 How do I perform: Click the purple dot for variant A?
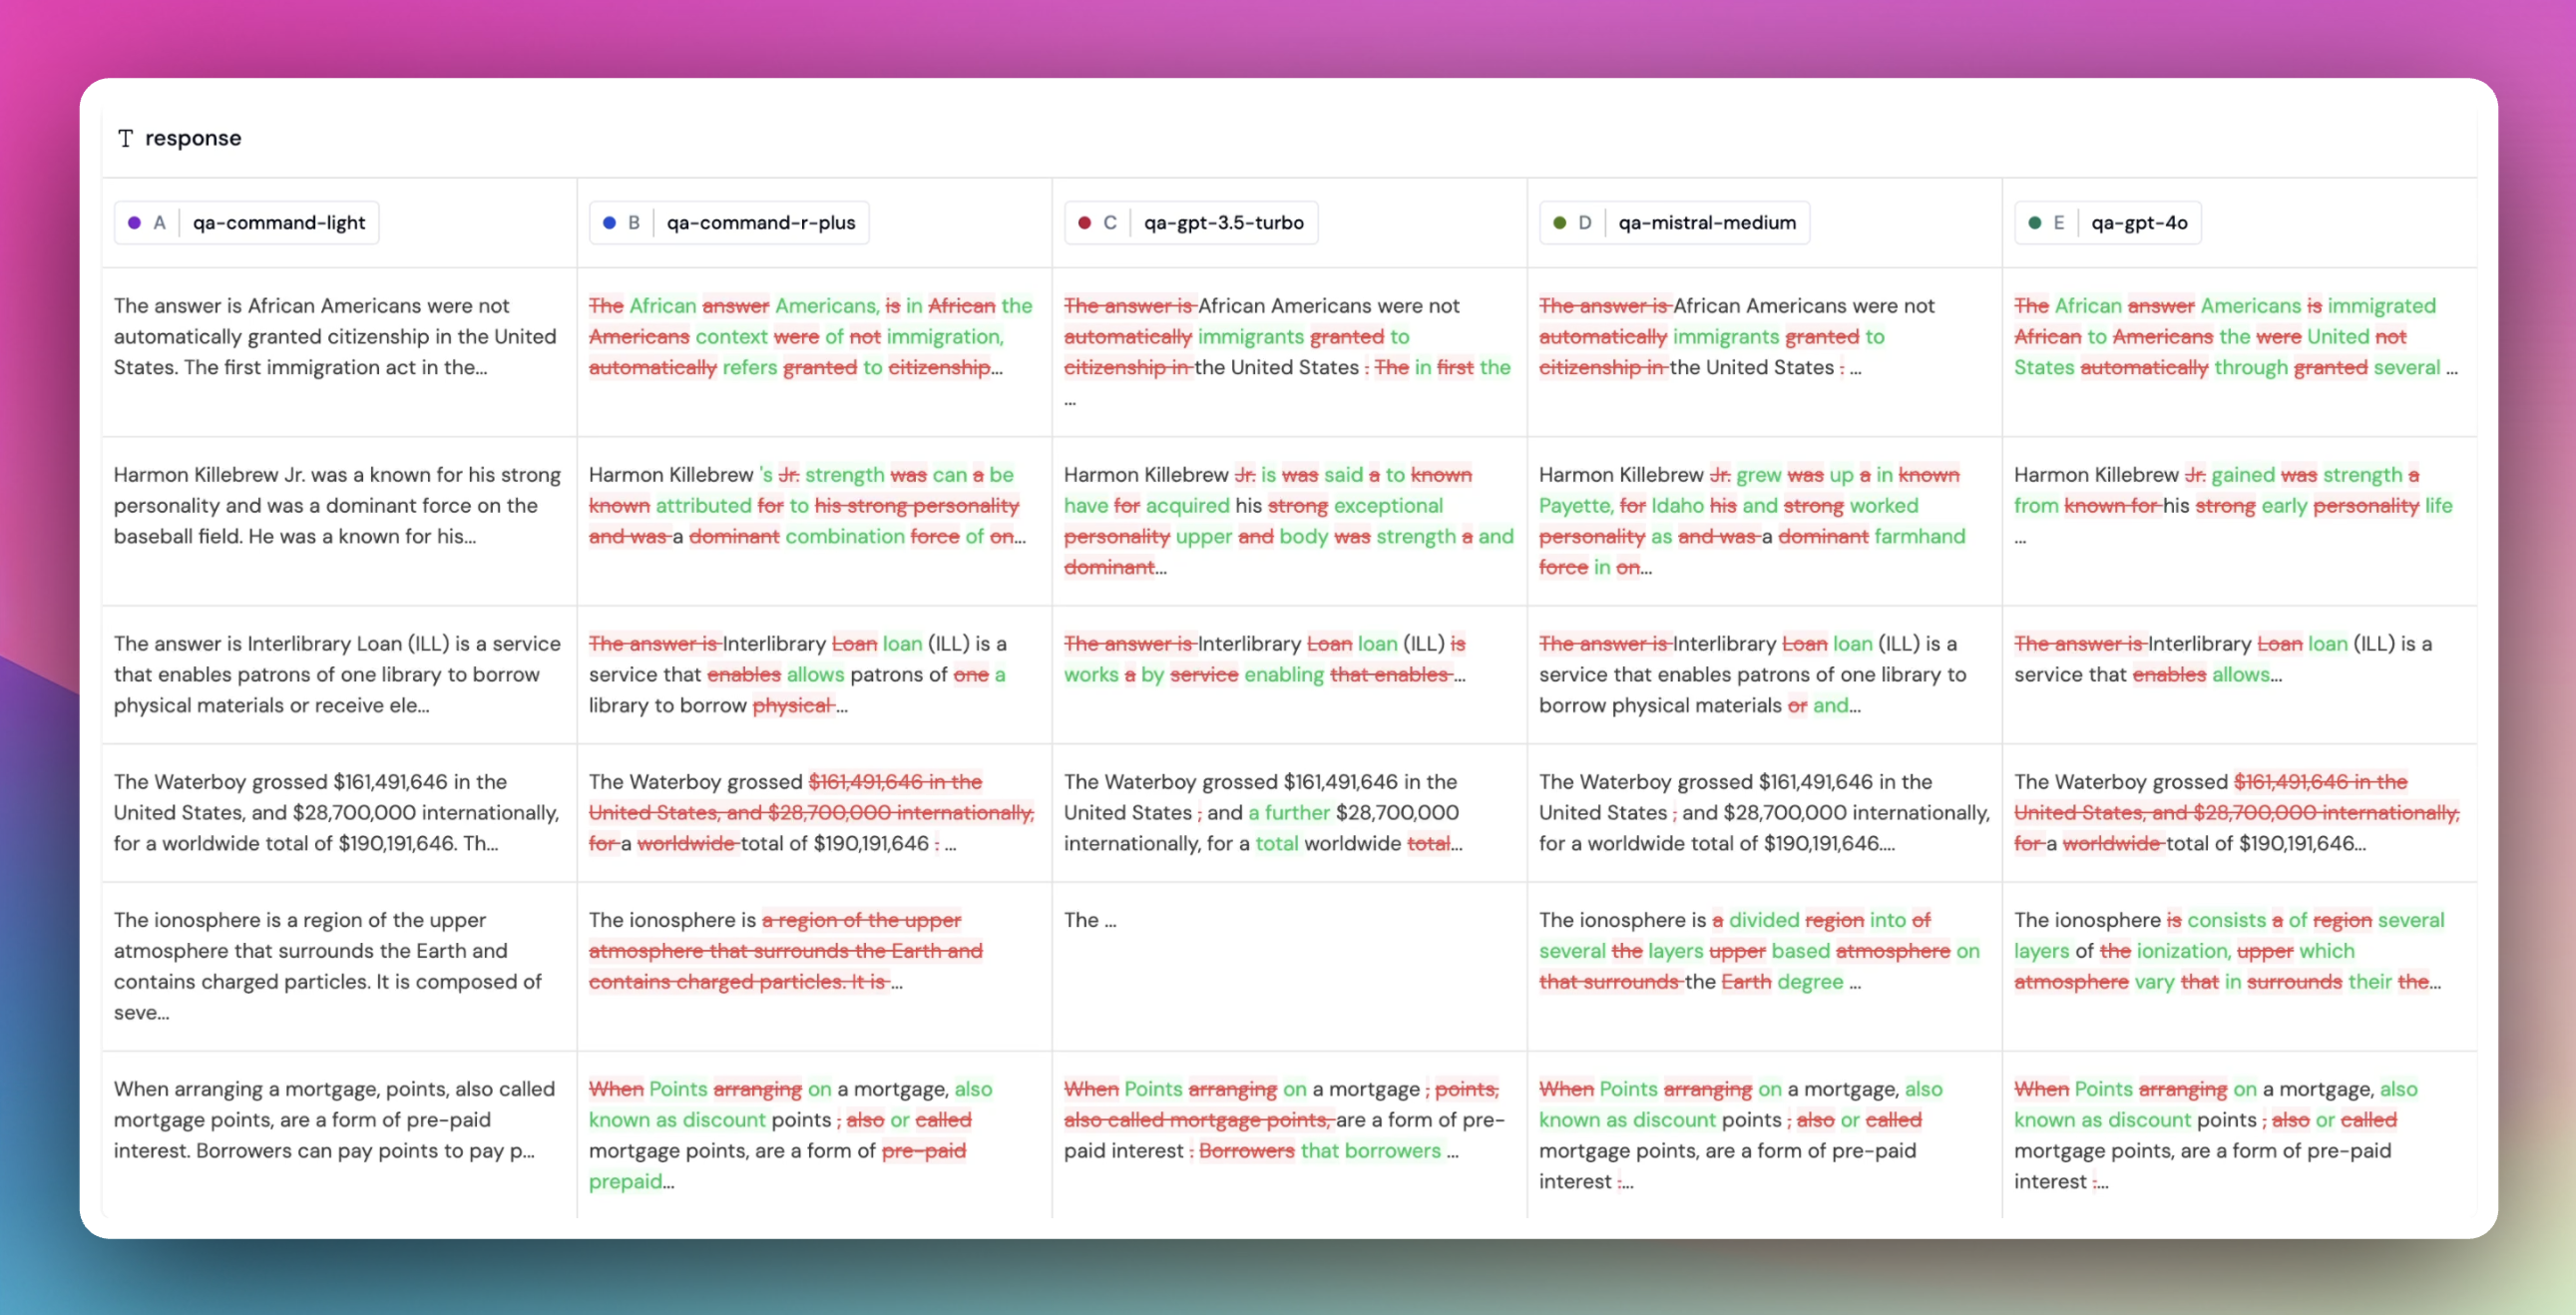134,223
